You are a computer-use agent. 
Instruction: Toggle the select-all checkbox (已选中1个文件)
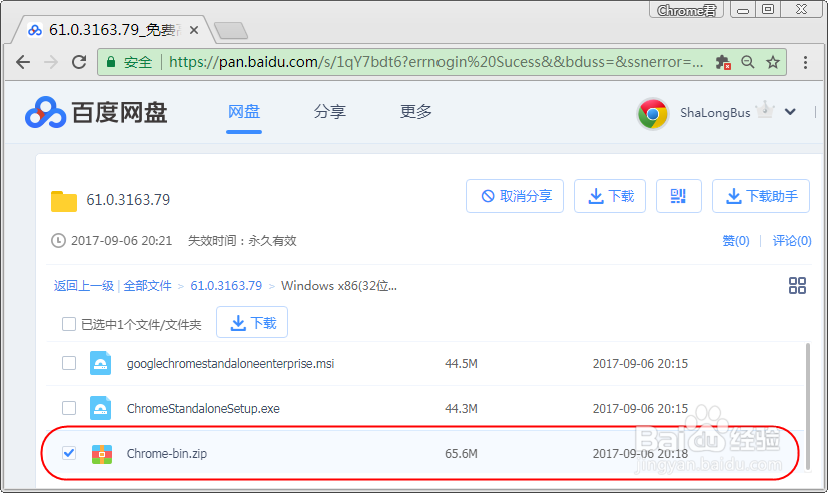(69, 324)
